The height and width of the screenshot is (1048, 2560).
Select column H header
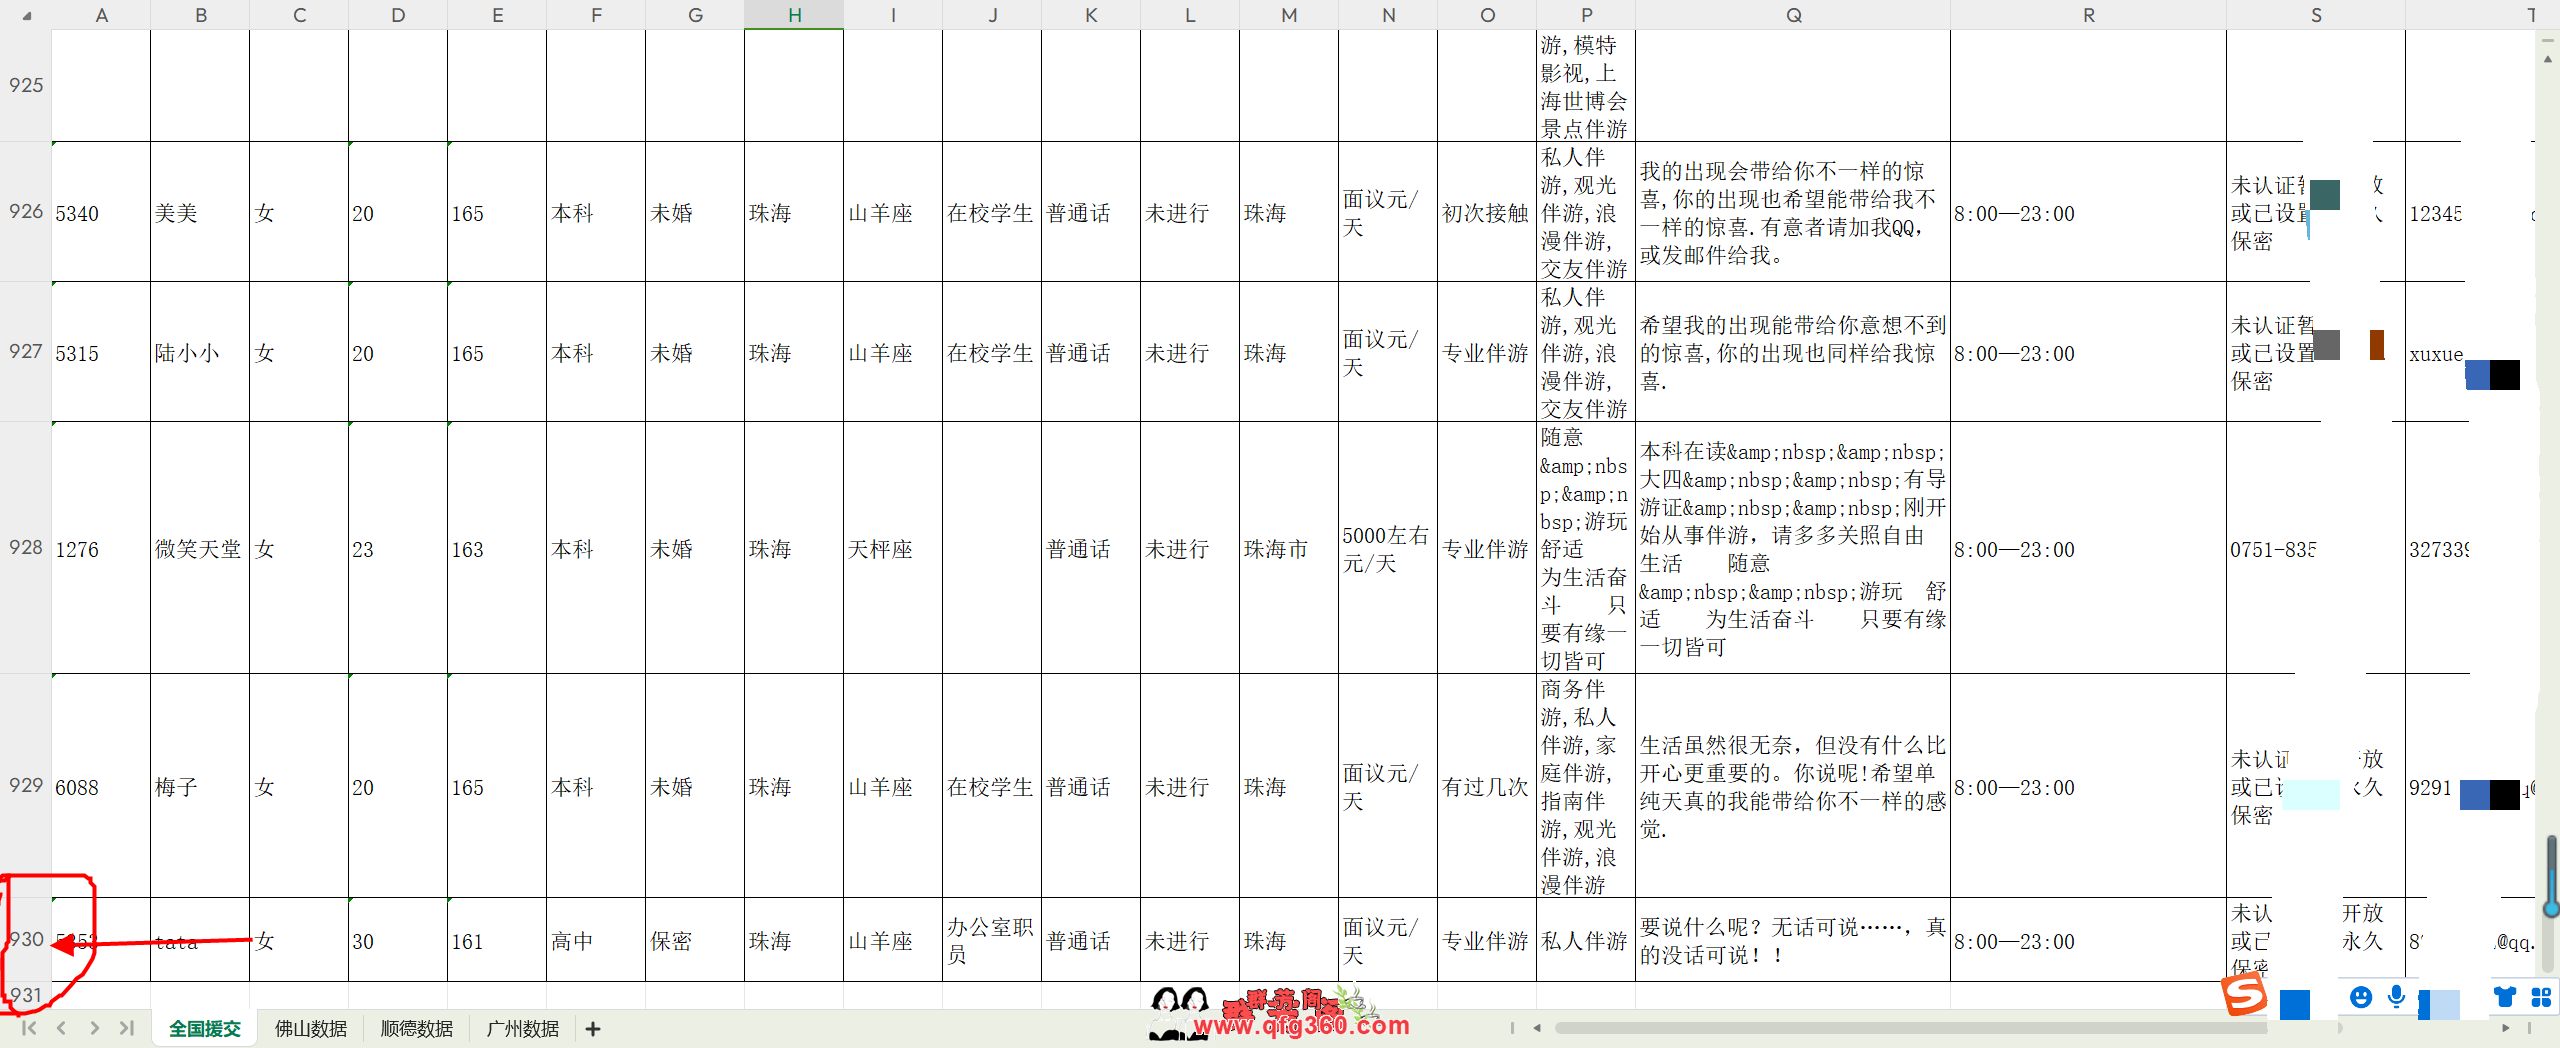[x=794, y=15]
